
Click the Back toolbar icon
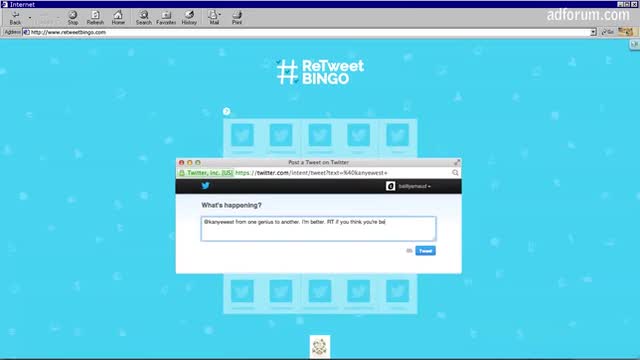click(x=15, y=18)
